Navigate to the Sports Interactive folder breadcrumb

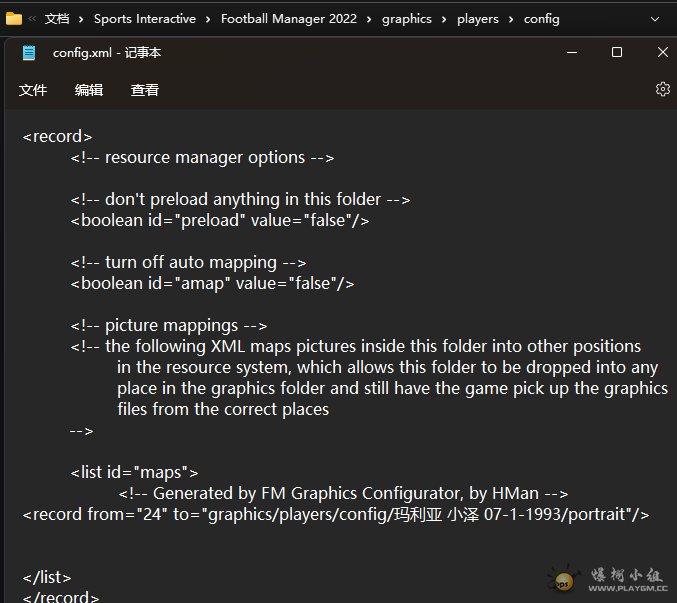(x=144, y=19)
